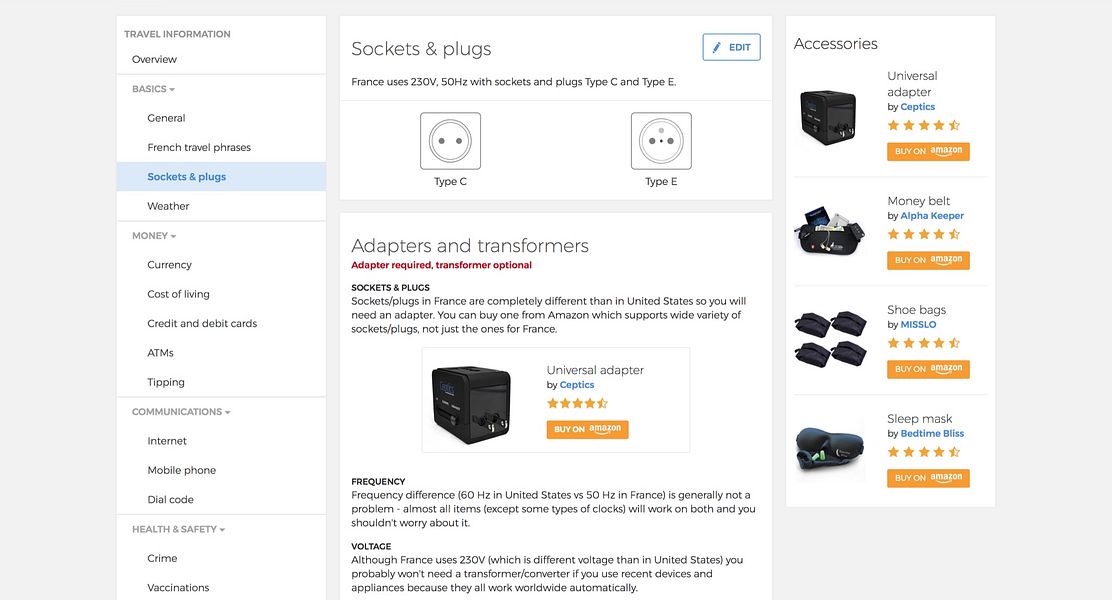Select Credit and debit cards in sidebar
Screen dimensions: 1112x600
202,323
